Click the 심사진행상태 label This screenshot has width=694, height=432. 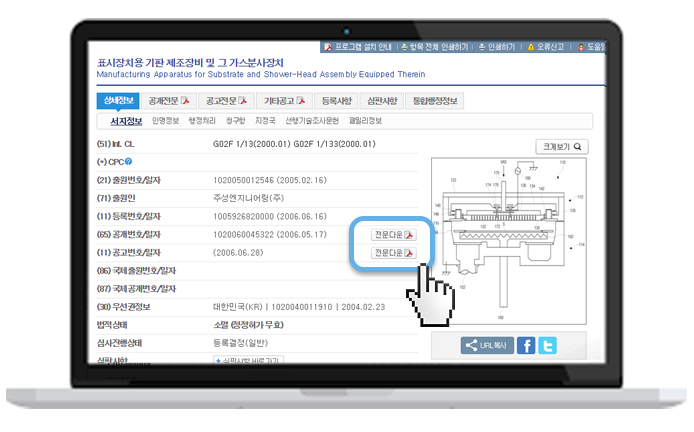(x=120, y=343)
